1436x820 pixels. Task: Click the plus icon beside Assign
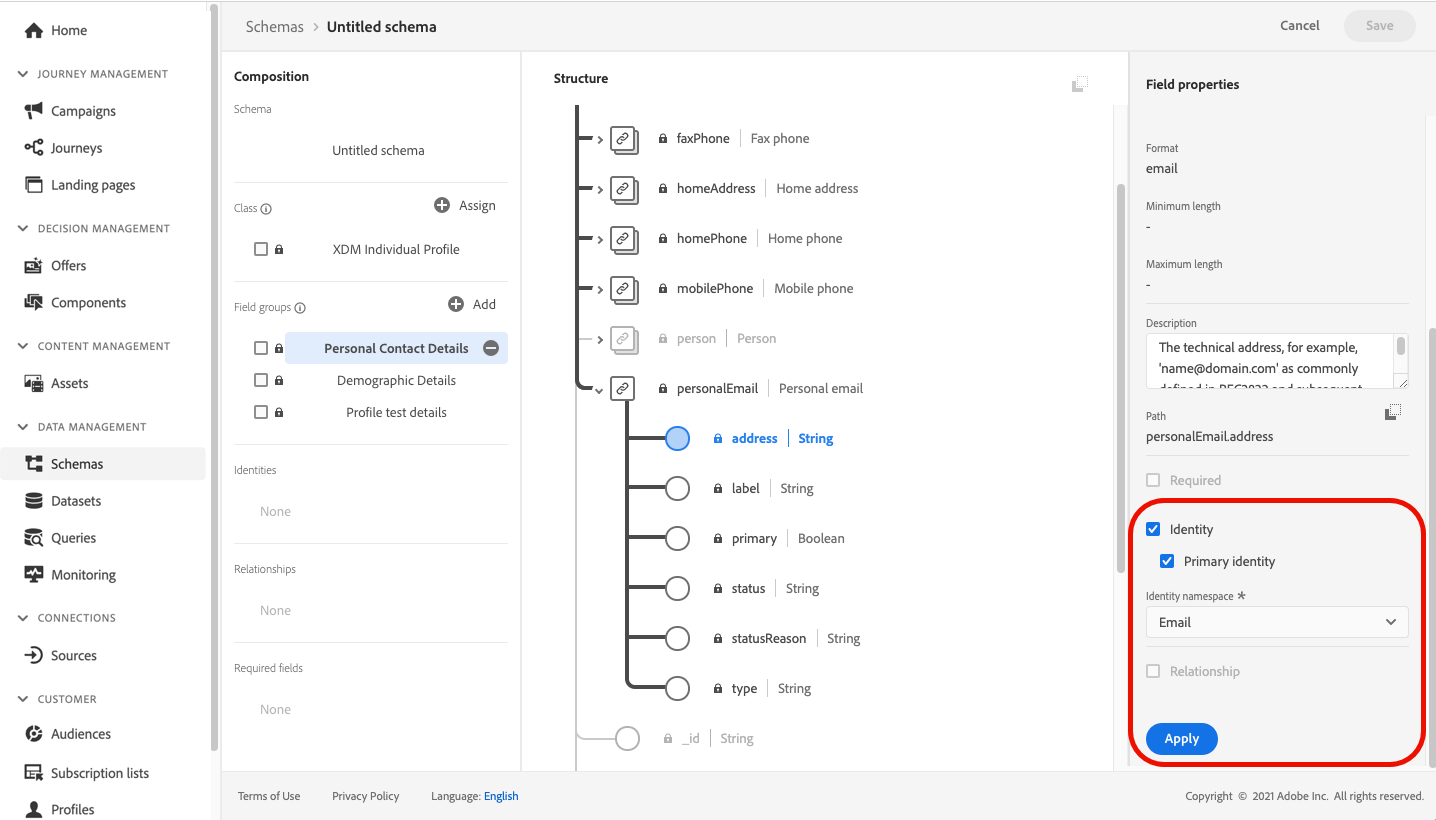click(442, 205)
